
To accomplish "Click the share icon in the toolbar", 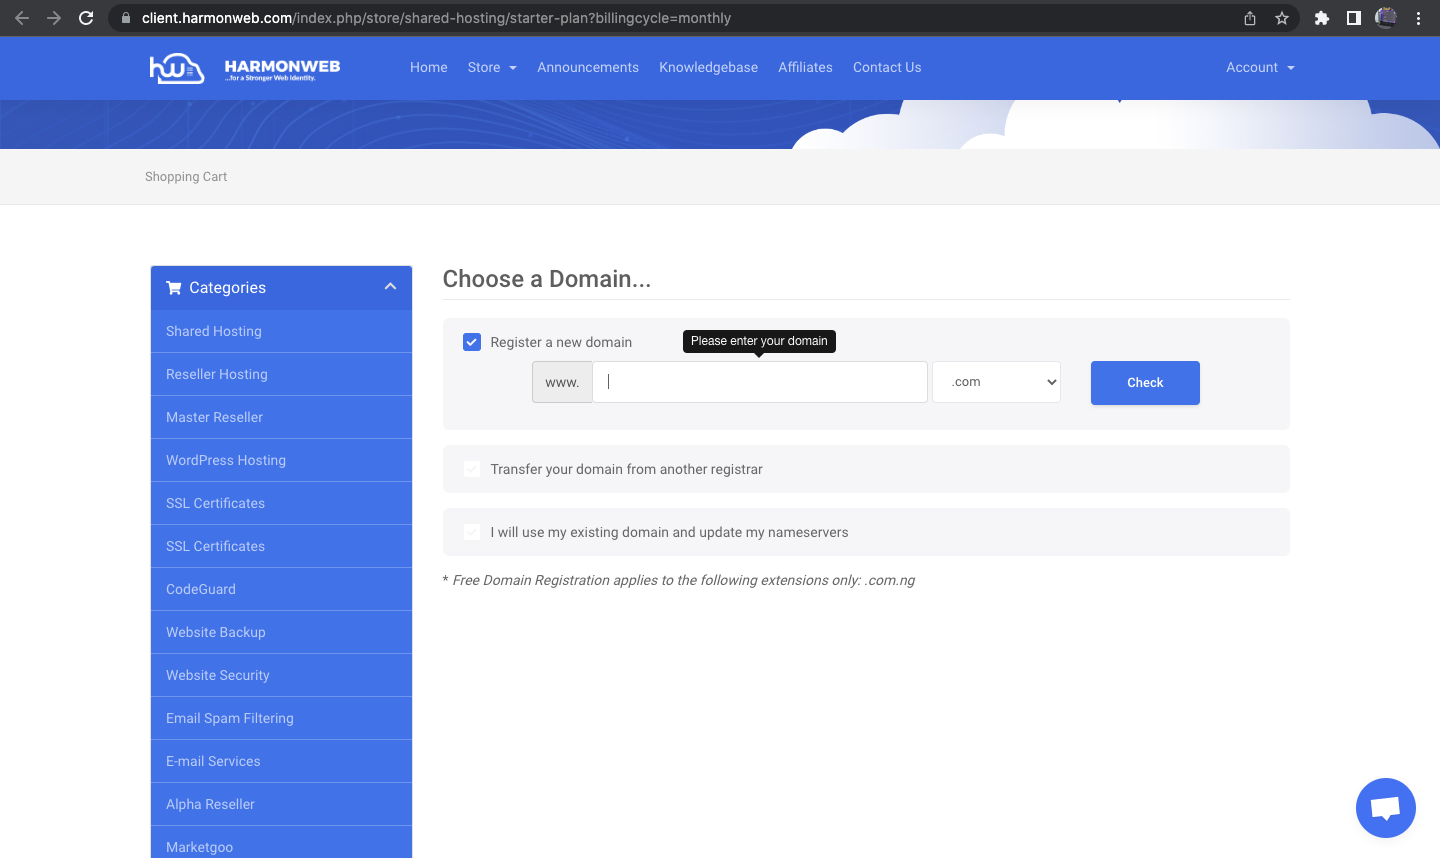I will click(x=1249, y=17).
